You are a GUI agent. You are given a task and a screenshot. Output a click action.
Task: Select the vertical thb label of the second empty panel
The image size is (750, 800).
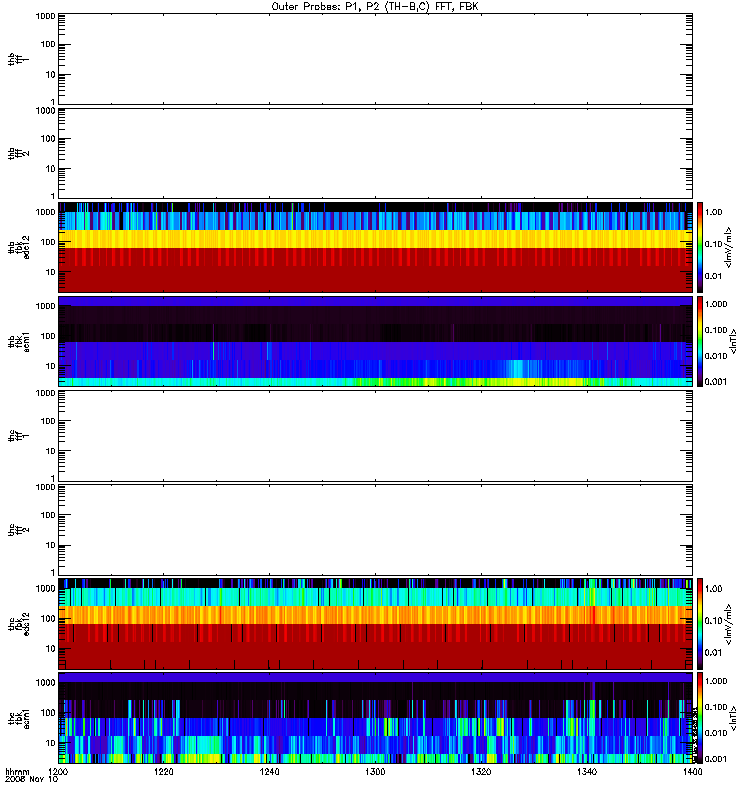[x=19, y=154]
